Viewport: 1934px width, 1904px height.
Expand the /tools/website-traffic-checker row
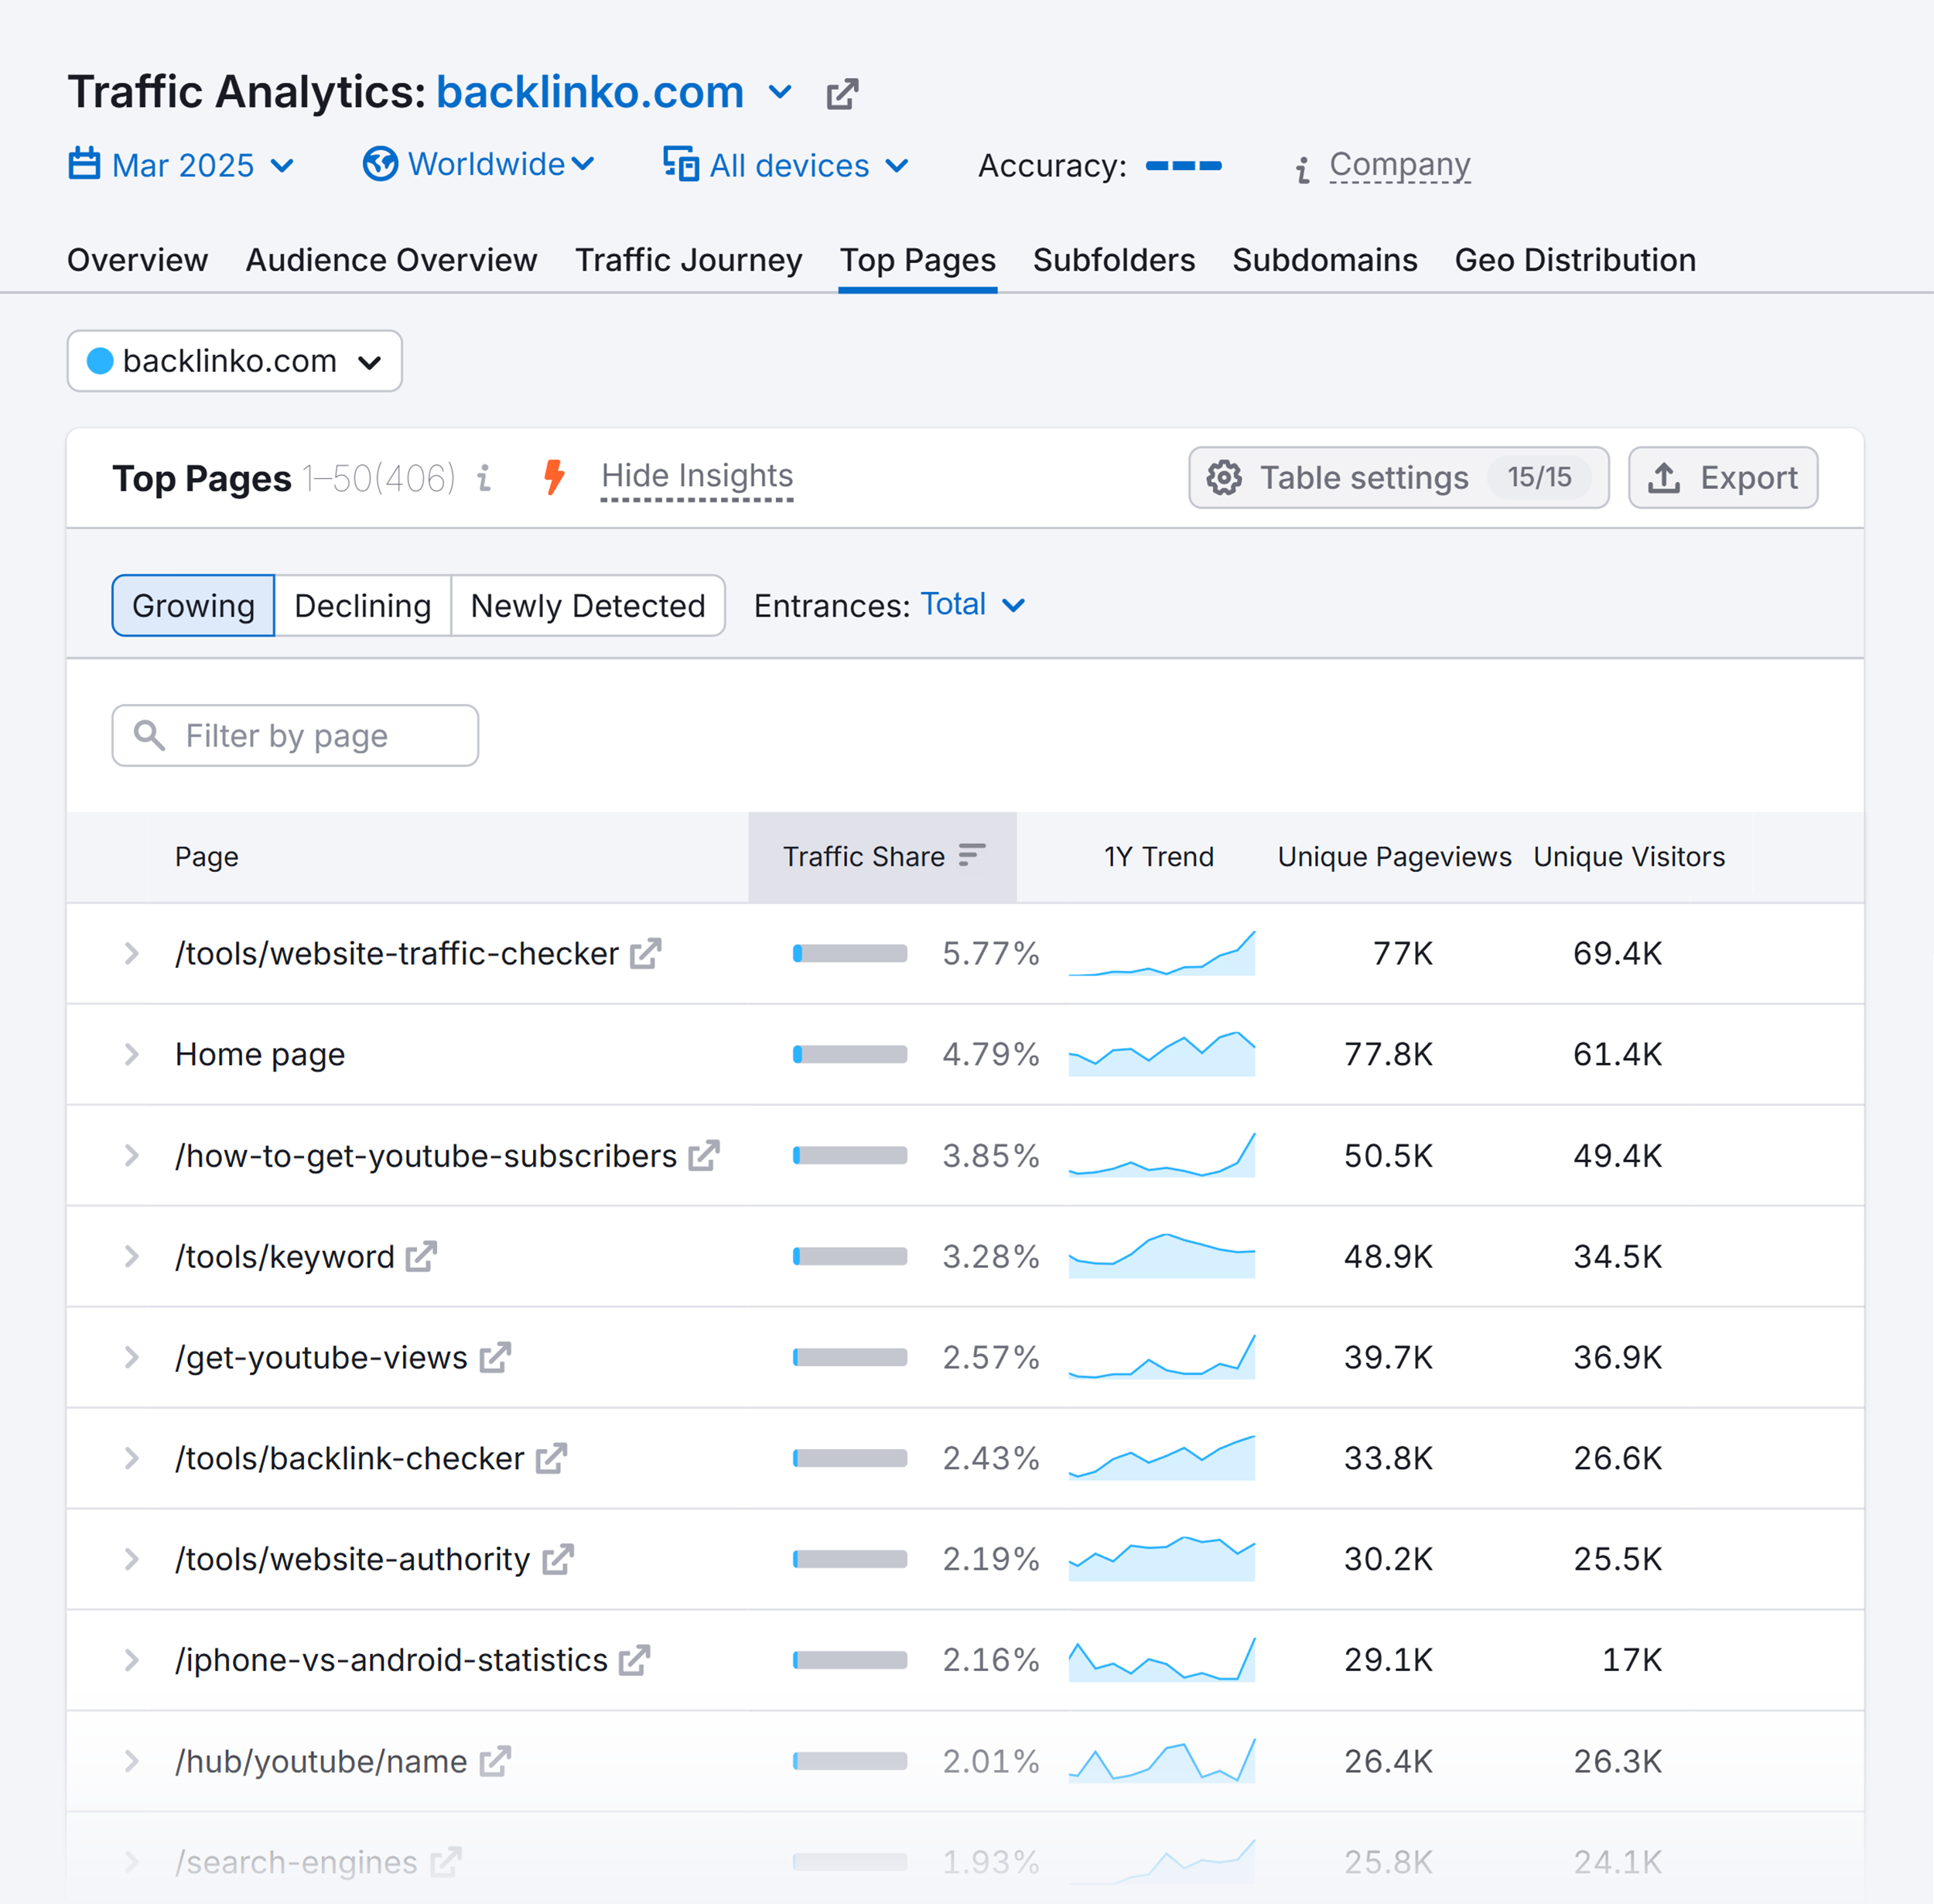(131, 953)
